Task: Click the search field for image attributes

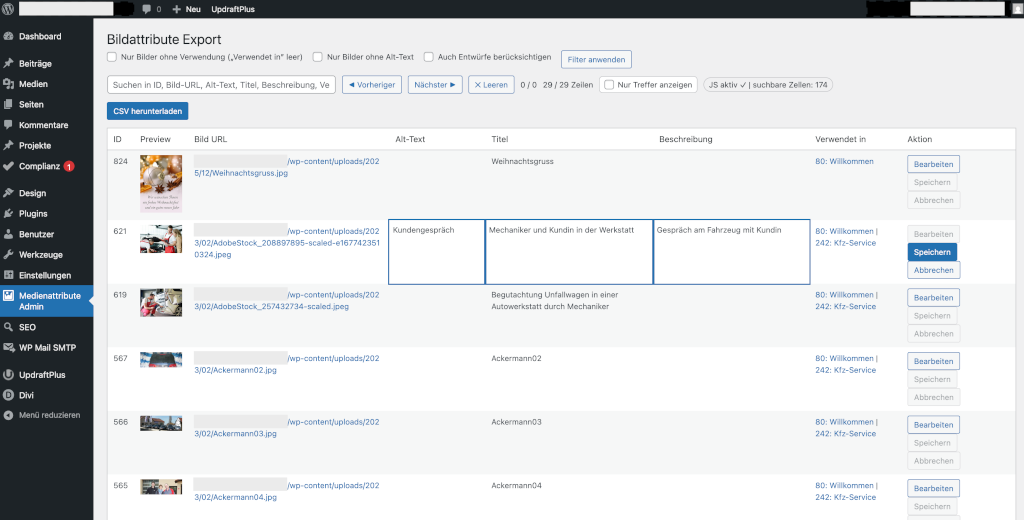Action: (221, 85)
